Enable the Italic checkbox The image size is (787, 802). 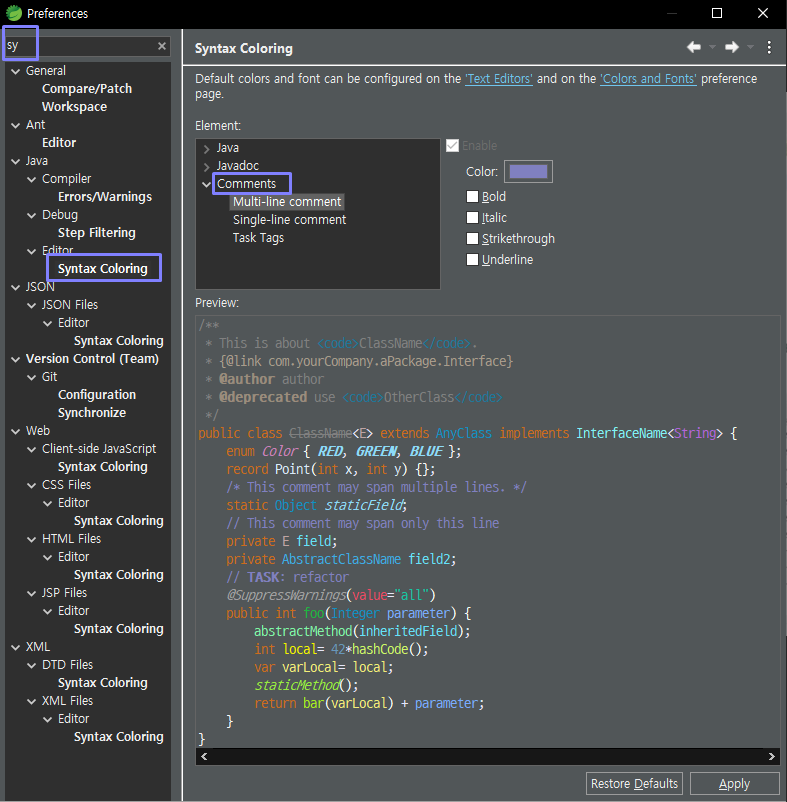(x=472, y=217)
